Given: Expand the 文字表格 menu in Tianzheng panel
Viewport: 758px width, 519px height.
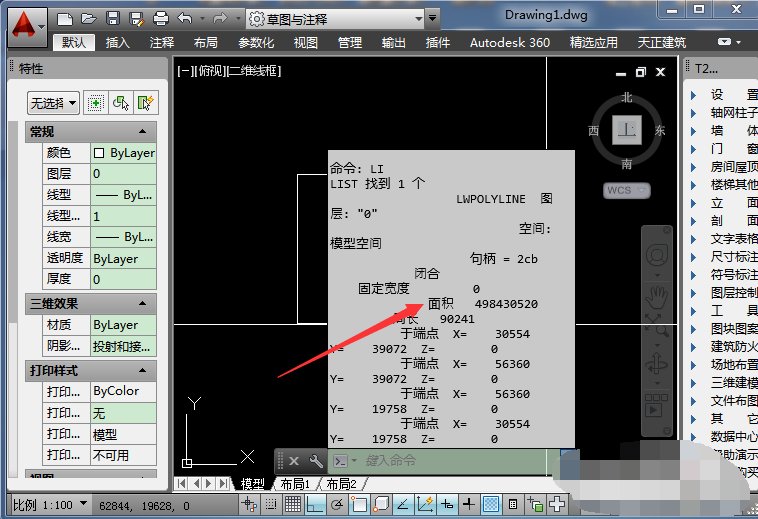Looking at the screenshot, I should [x=733, y=239].
